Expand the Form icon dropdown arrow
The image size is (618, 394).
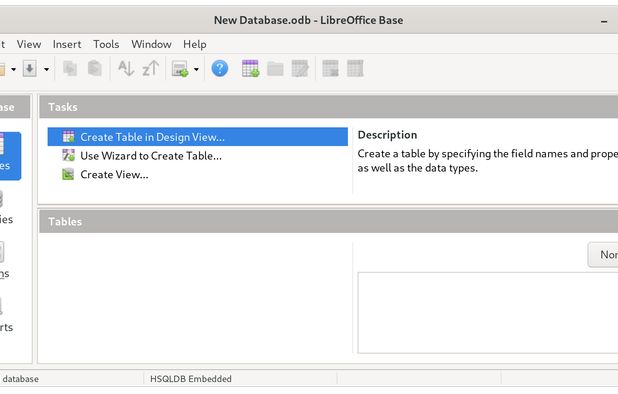[x=196, y=69]
